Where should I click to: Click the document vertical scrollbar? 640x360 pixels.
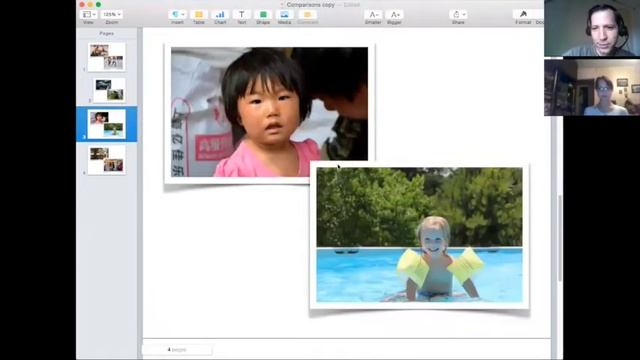(560, 239)
